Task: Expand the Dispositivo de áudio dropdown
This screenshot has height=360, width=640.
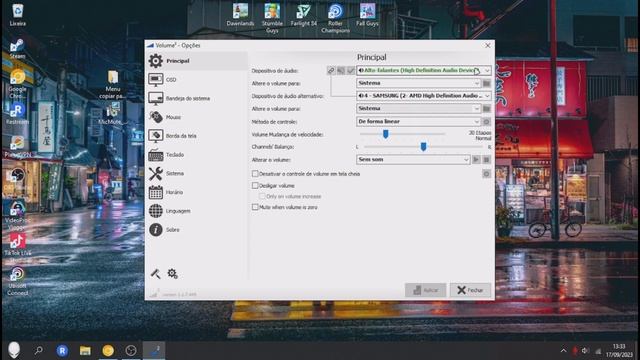Action: tap(487, 71)
